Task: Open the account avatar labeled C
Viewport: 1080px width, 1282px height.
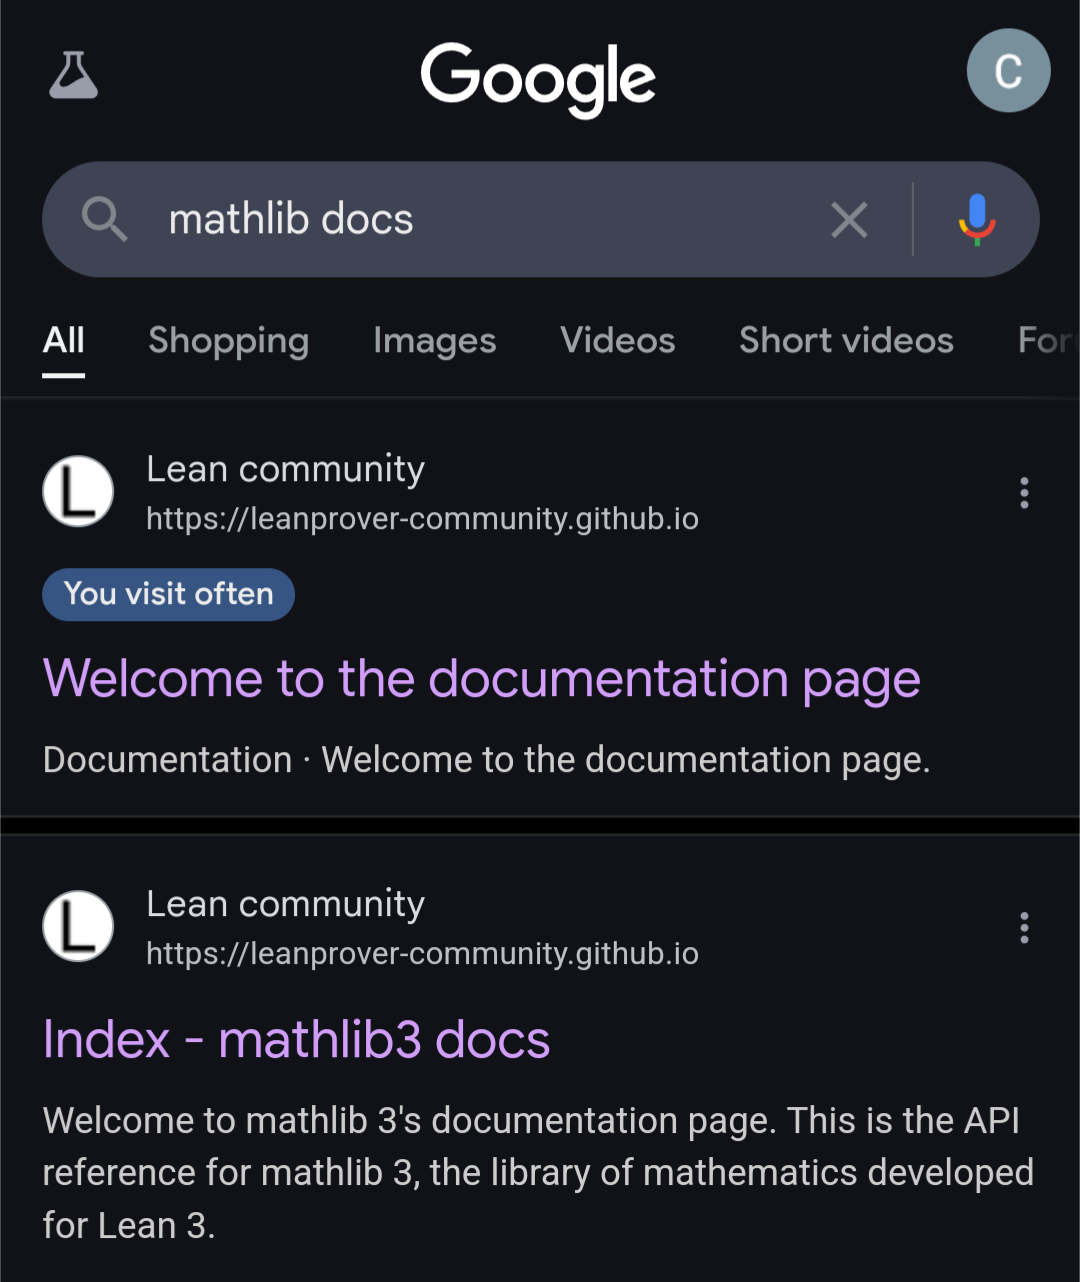Action: click(1008, 70)
